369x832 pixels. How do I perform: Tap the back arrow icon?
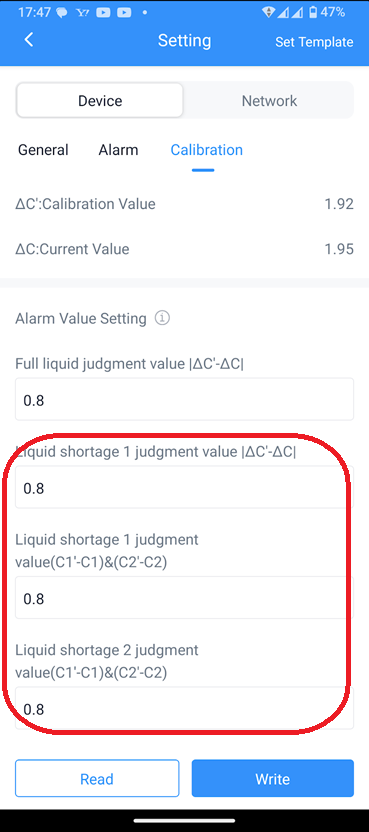29,40
